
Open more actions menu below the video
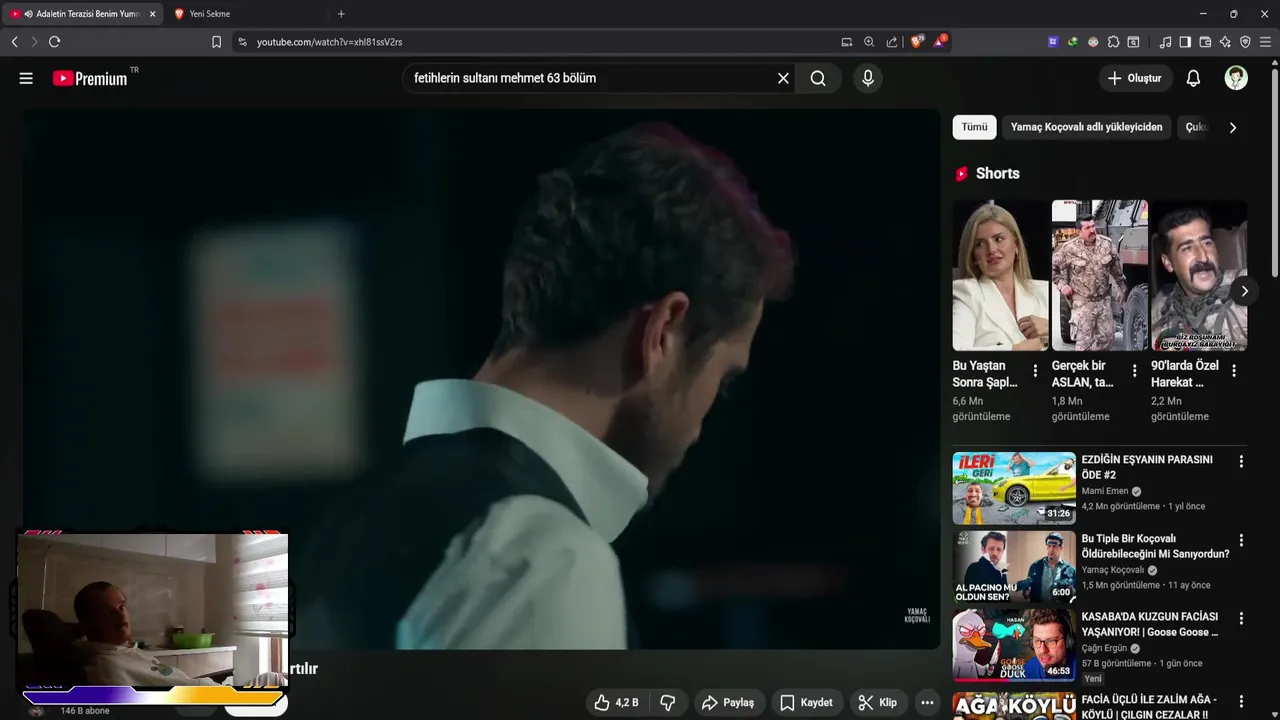pyautogui.click(x=927, y=703)
